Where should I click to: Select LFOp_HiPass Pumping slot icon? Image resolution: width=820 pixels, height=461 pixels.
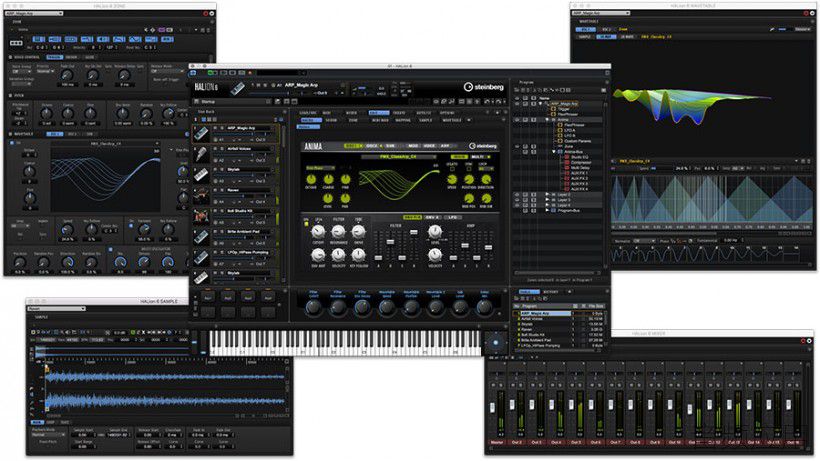(x=201, y=257)
